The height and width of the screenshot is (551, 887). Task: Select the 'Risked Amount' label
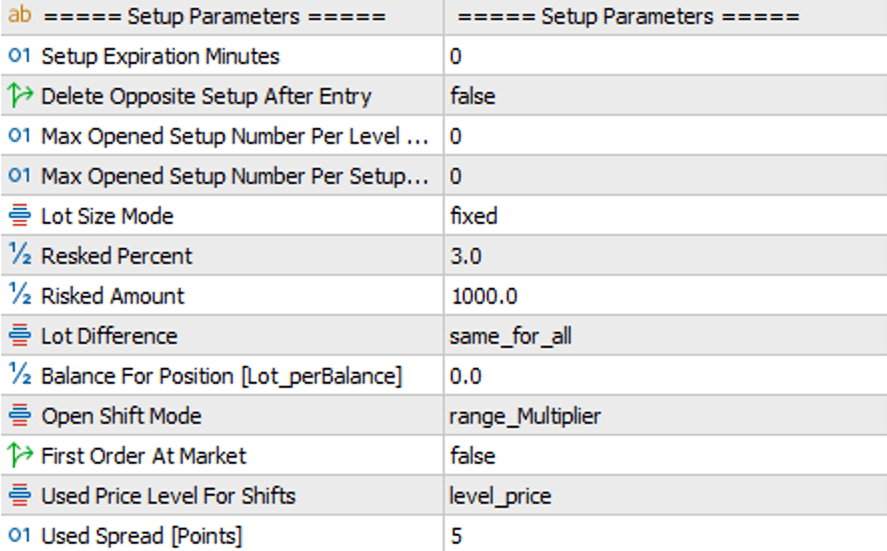113,296
